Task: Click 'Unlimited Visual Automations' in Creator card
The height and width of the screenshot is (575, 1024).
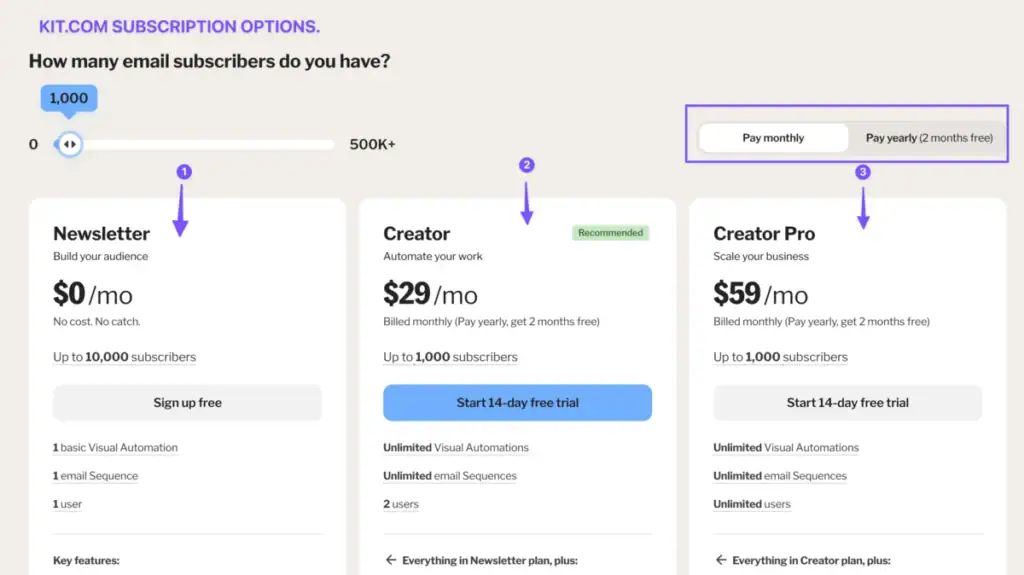Action: [x=456, y=448]
